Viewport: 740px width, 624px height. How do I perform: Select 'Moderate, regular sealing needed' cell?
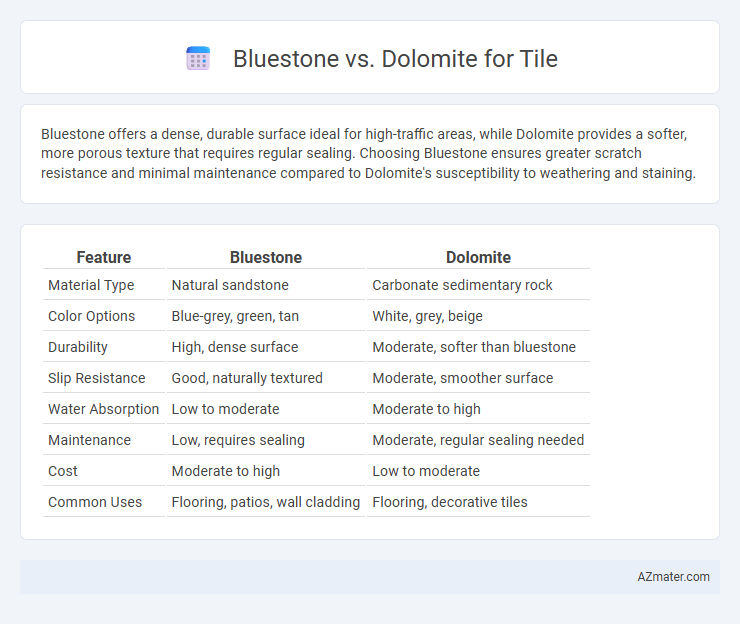478,440
